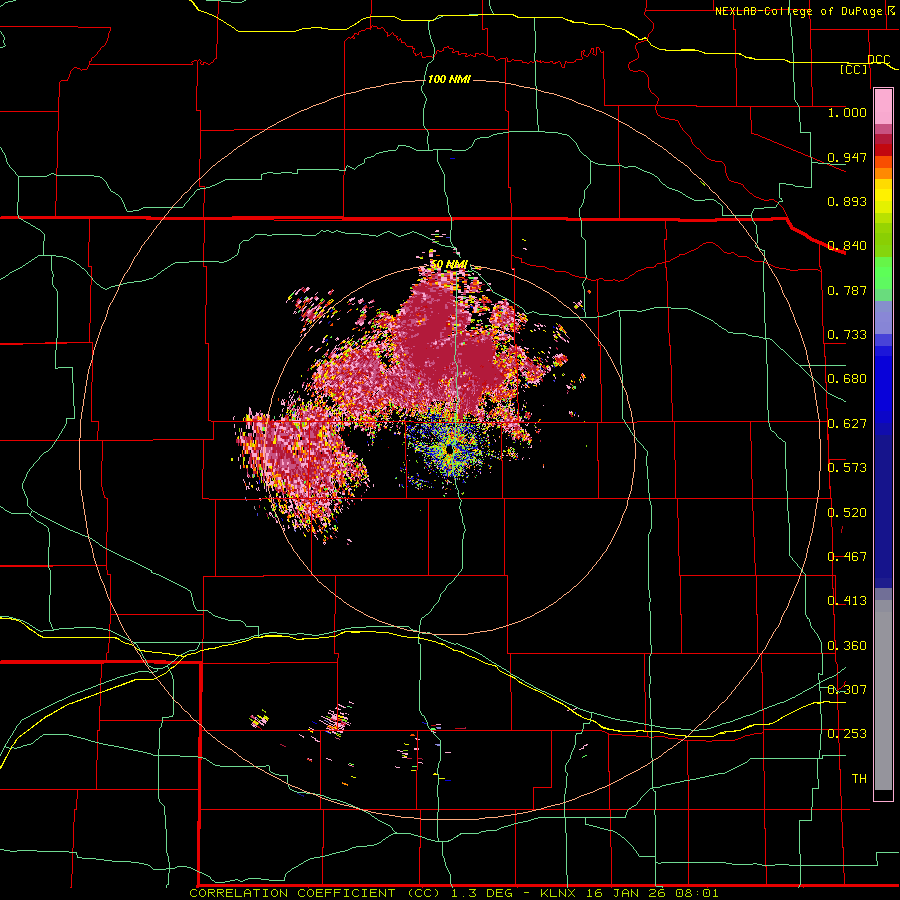Select the 0.893 value on the scale

point(847,201)
